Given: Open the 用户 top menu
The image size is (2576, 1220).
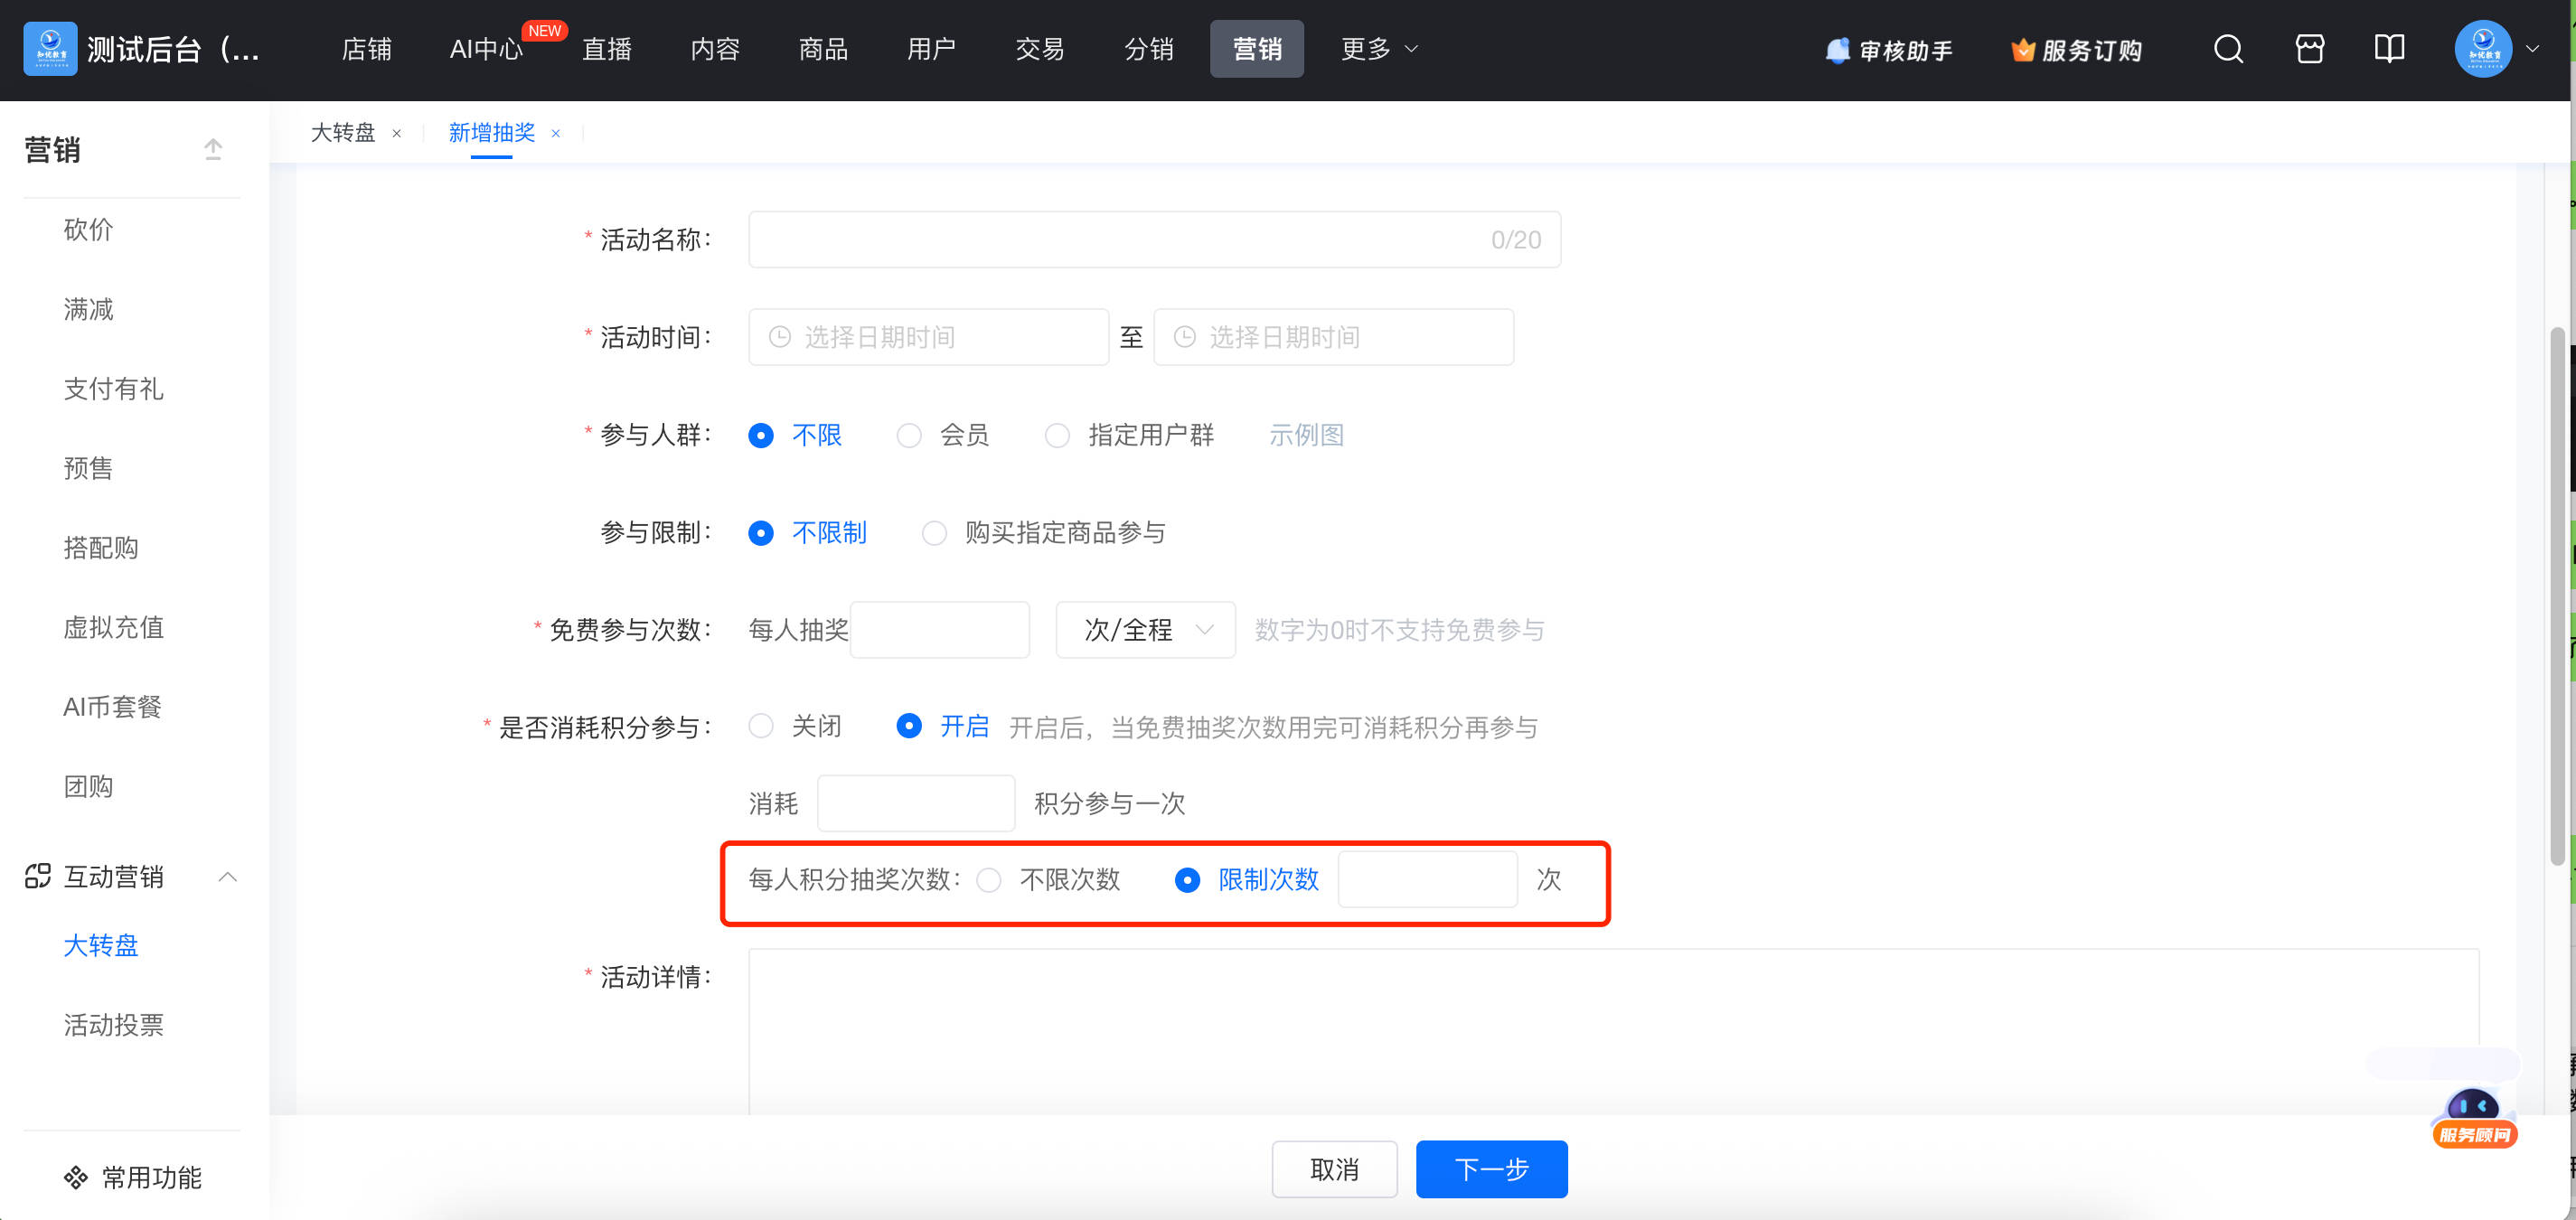Looking at the screenshot, I should coord(931,48).
